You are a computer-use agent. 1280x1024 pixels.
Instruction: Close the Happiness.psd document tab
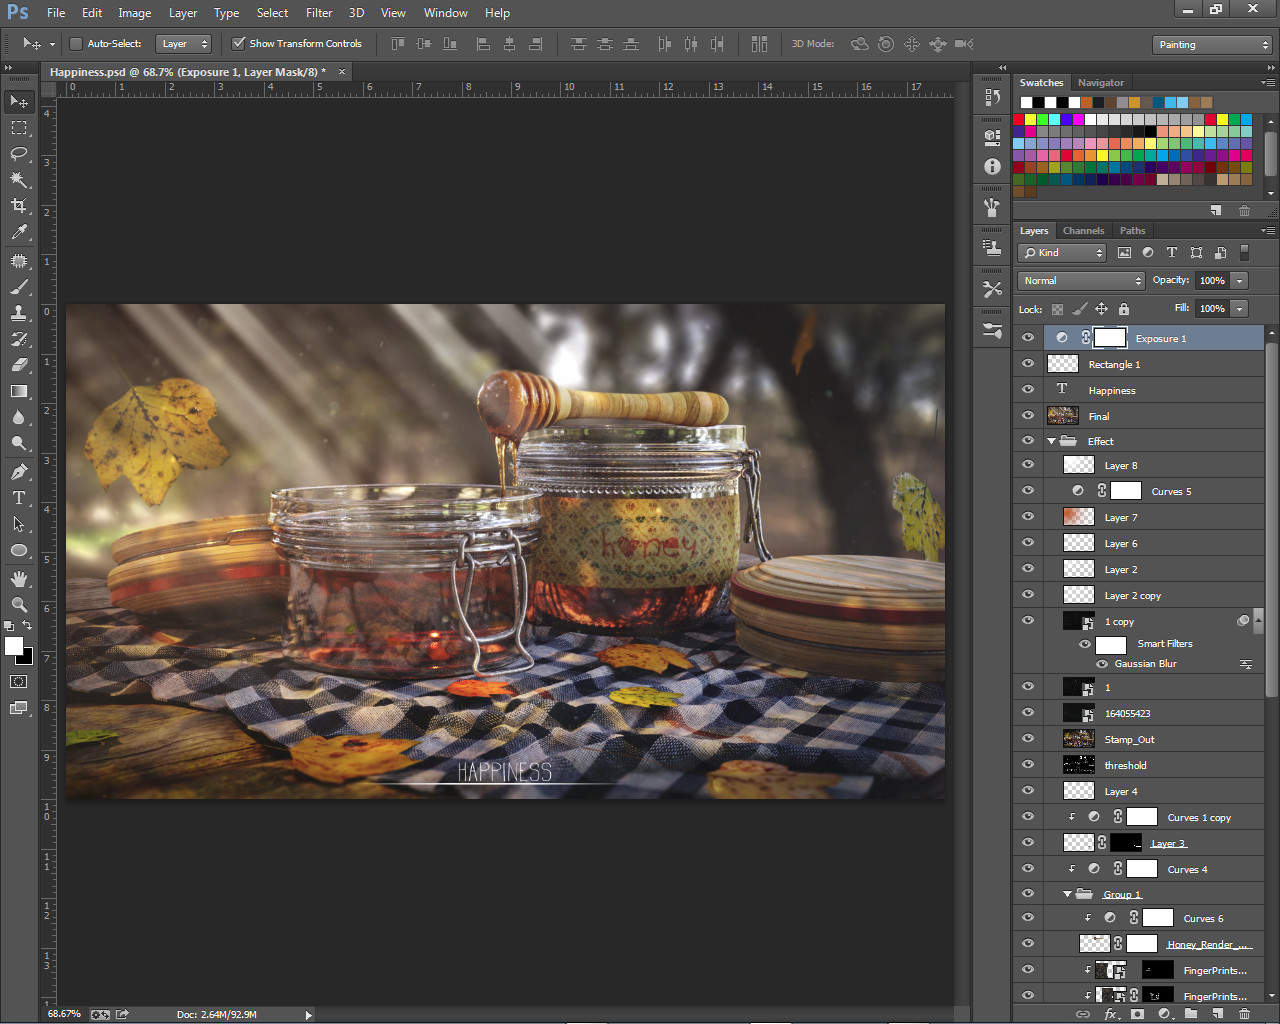pos(342,72)
